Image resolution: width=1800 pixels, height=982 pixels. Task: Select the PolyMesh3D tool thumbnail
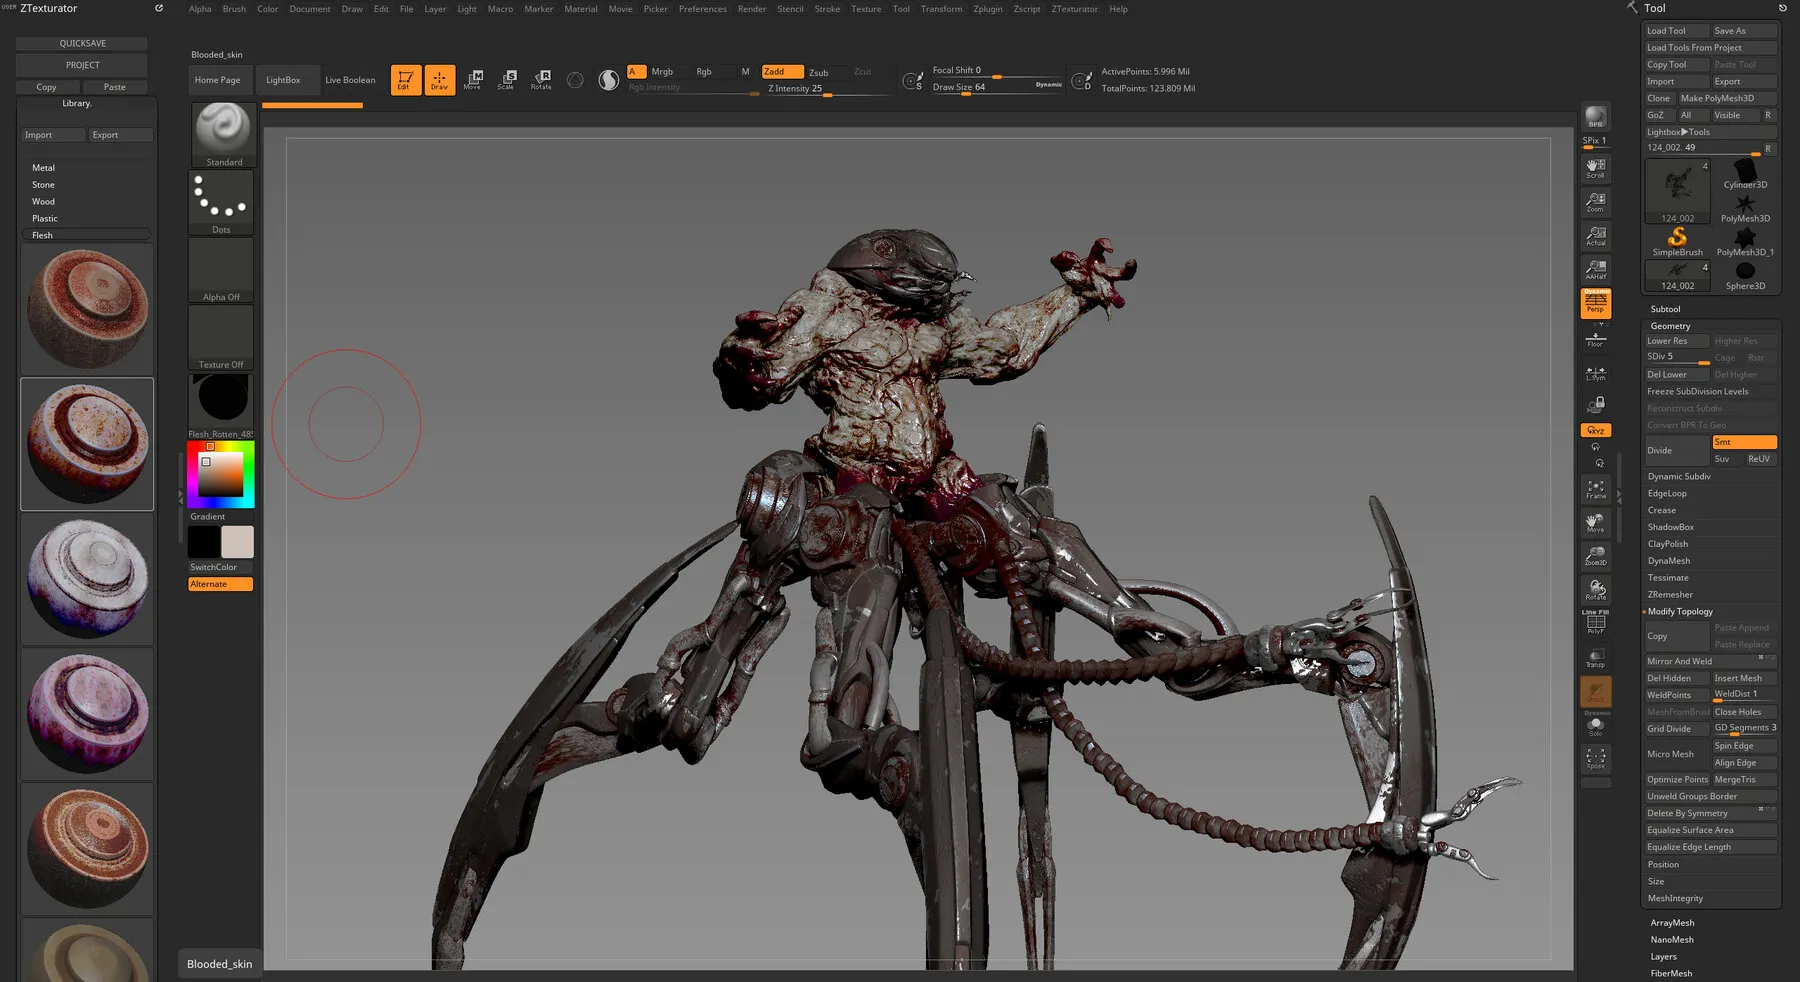(1745, 207)
